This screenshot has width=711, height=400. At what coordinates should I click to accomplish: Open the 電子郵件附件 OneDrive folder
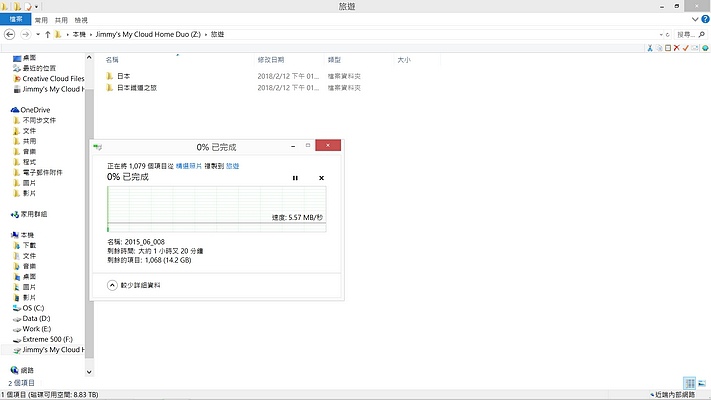tap(38, 172)
